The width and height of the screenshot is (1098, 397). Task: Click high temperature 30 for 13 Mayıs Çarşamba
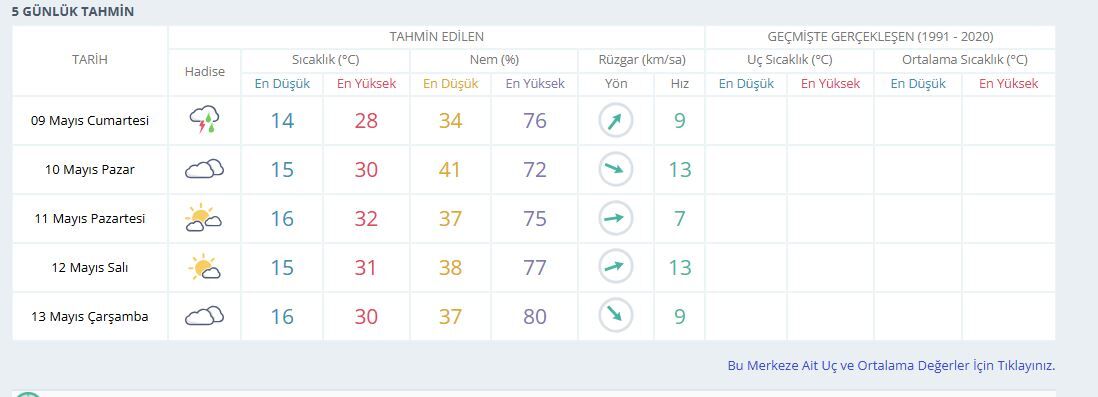366,316
